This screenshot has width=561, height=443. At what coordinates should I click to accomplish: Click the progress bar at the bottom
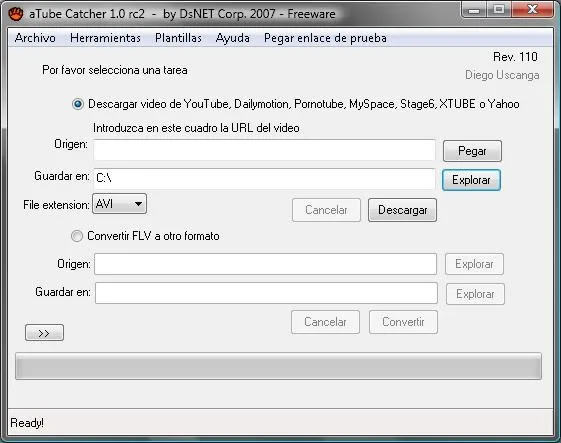(278, 366)
